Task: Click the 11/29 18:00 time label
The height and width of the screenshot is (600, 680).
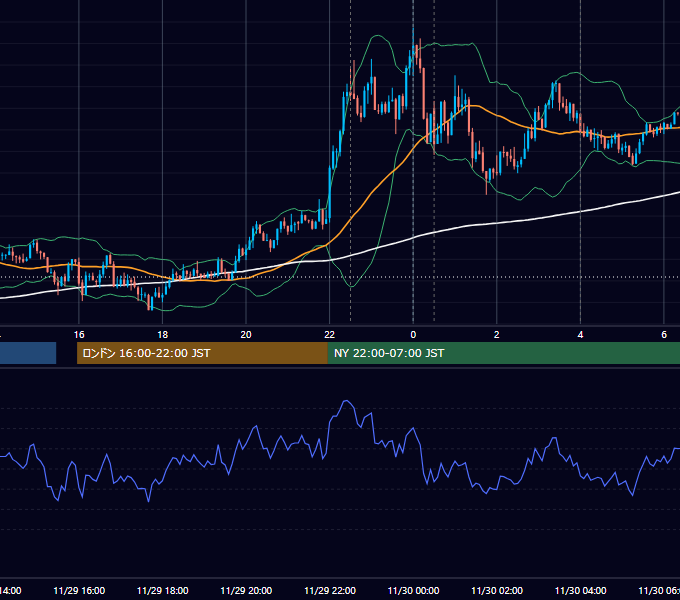Action: click(x=163, y=590)
